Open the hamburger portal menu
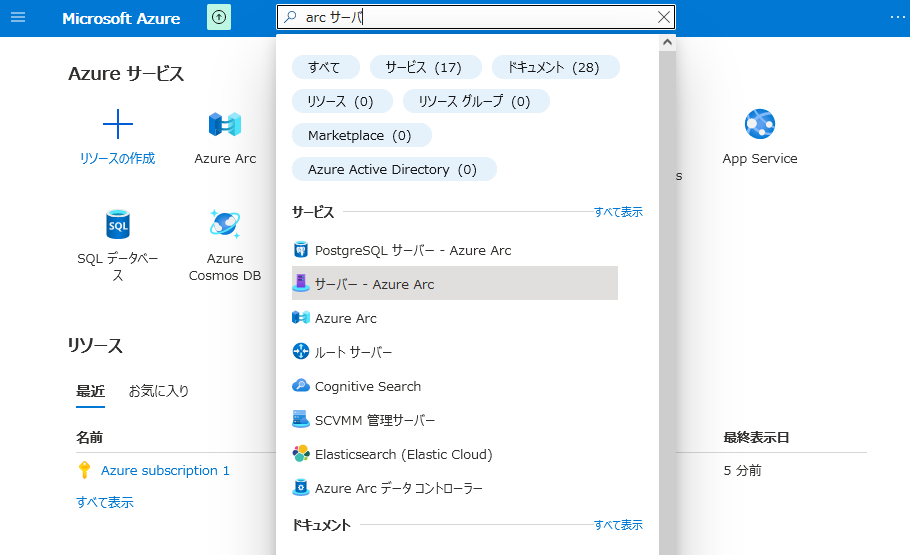This screenshot has width=910, height=555. point(18,17)
